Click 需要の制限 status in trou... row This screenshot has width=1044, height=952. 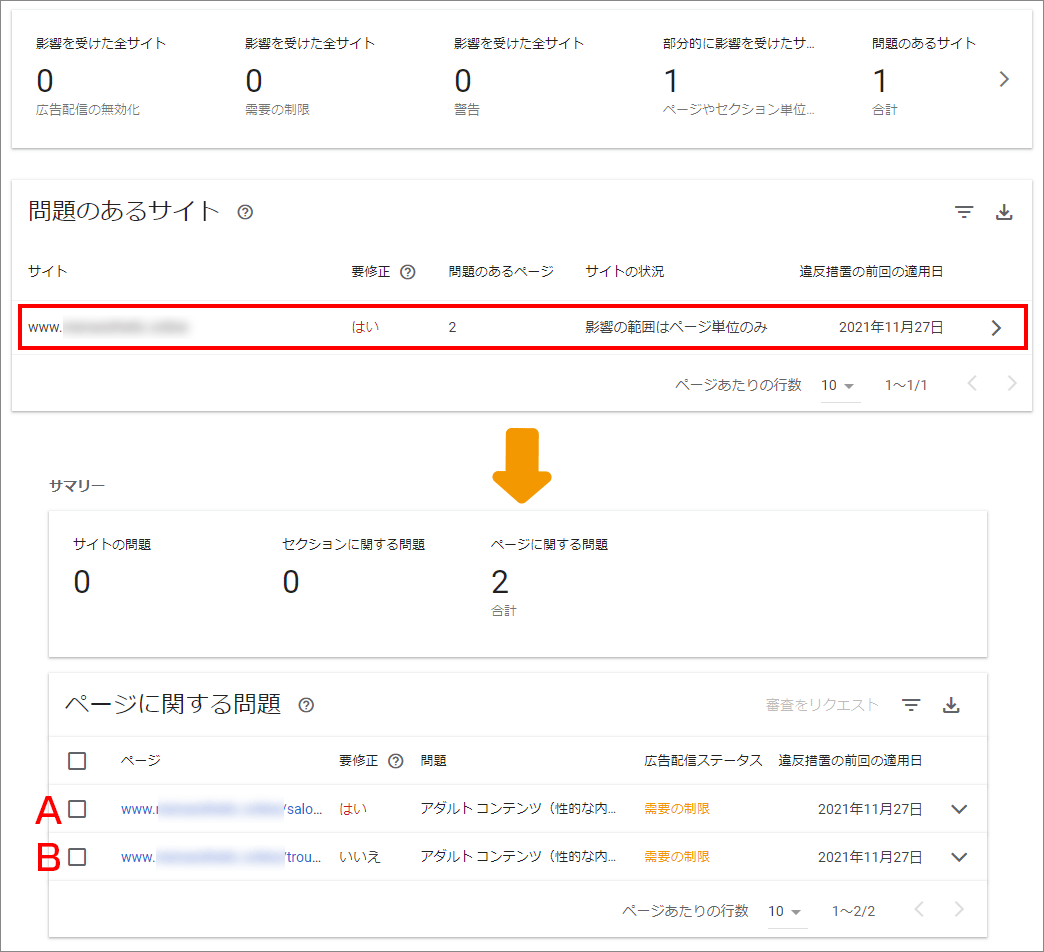click(x=676, y=857)
